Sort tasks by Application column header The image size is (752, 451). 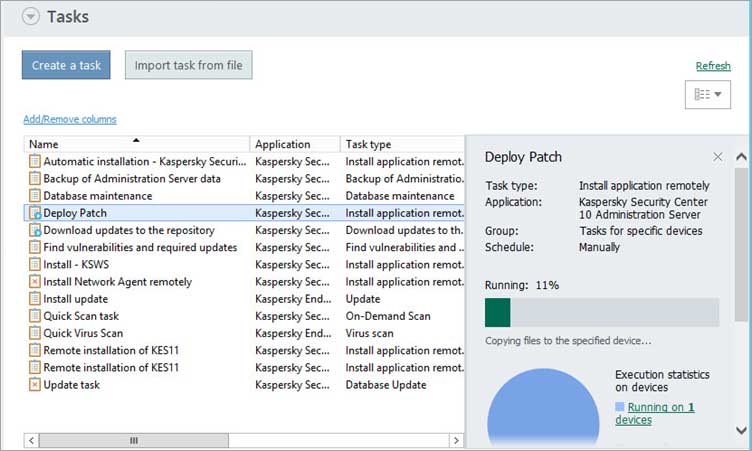click(295, 144)
